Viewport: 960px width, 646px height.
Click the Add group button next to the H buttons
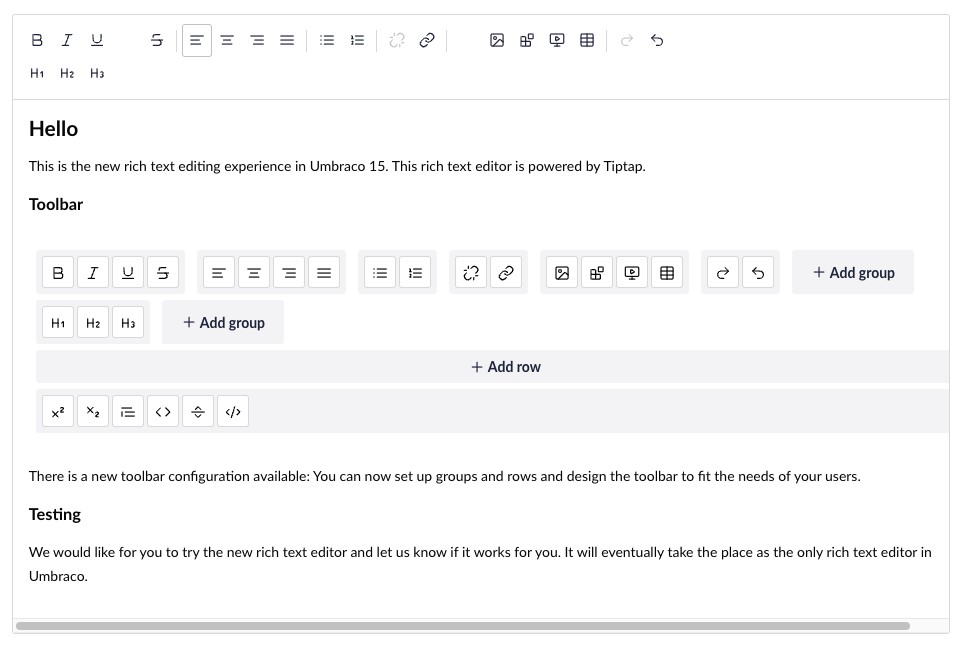(x=223, y=322)
